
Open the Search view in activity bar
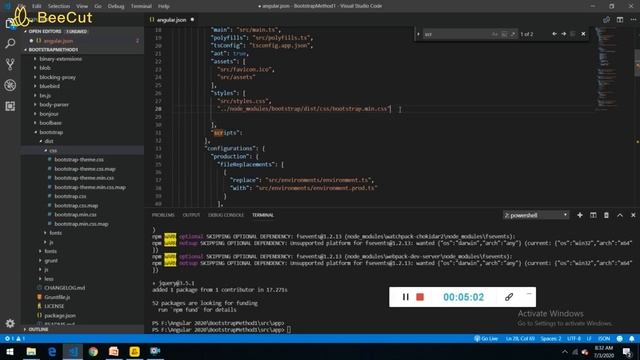[x=10, y=43]
